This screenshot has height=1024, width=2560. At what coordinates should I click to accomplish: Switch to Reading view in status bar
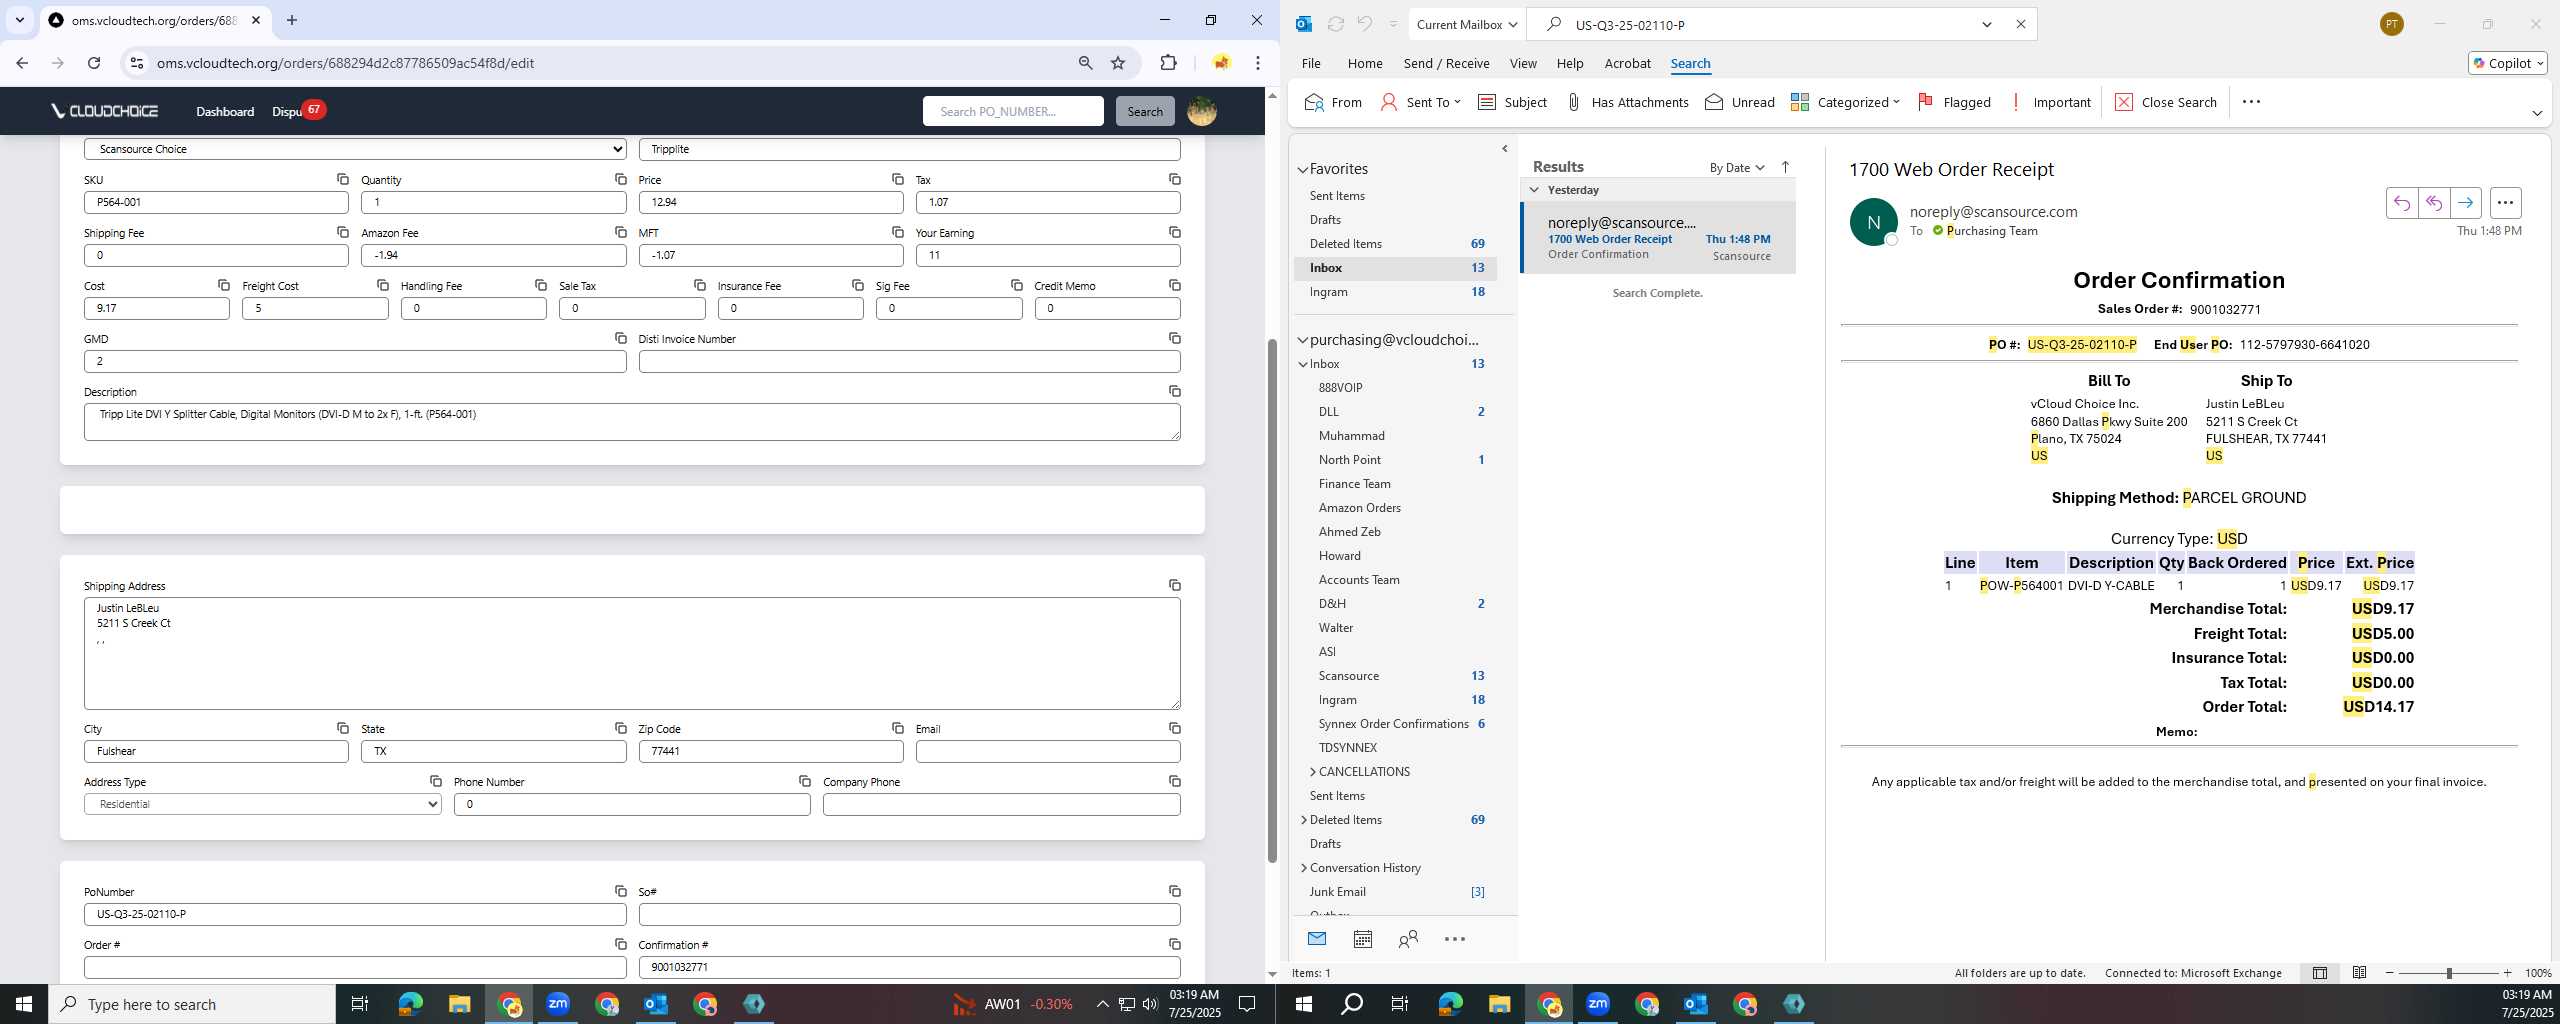(x=2359, y=973)
